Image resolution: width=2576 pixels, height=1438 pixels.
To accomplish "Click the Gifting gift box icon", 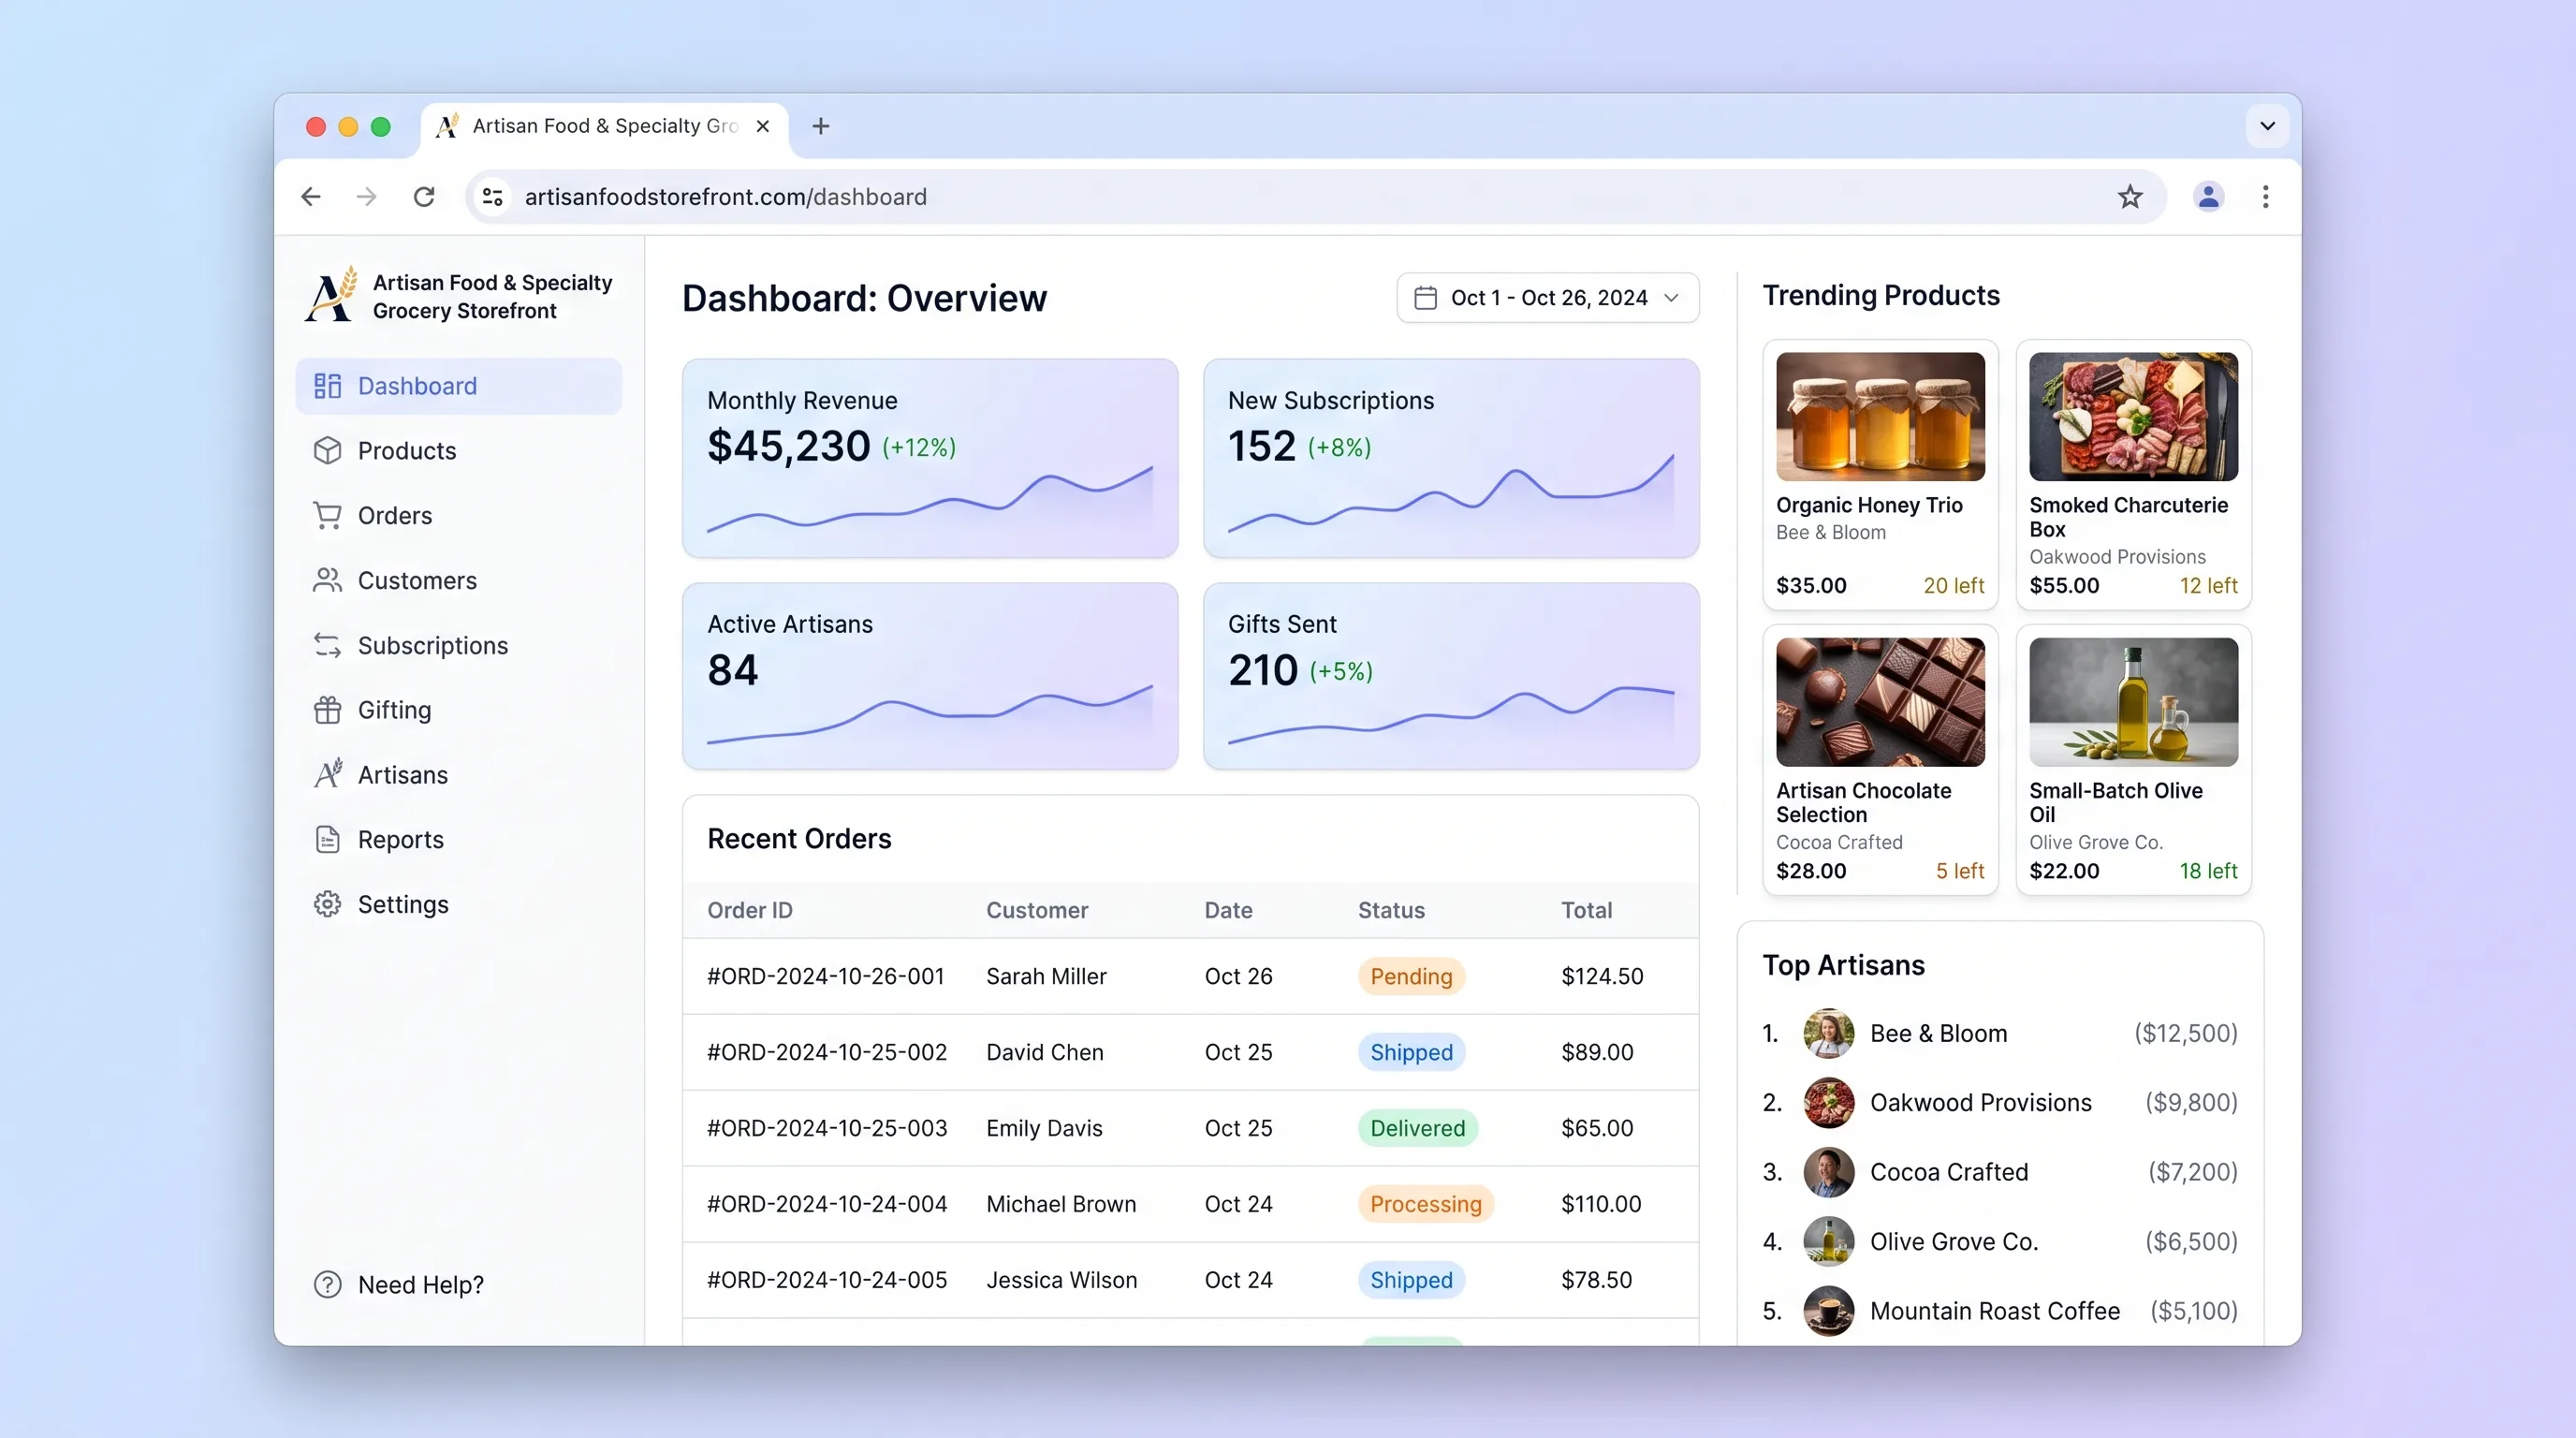I will point(327,710).
